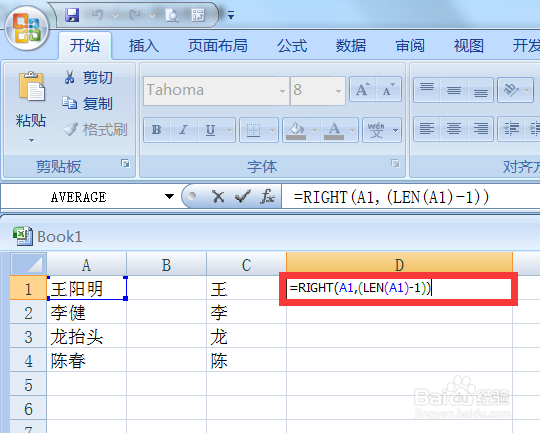Toggle Center text alignment

(x=454, y=129)
